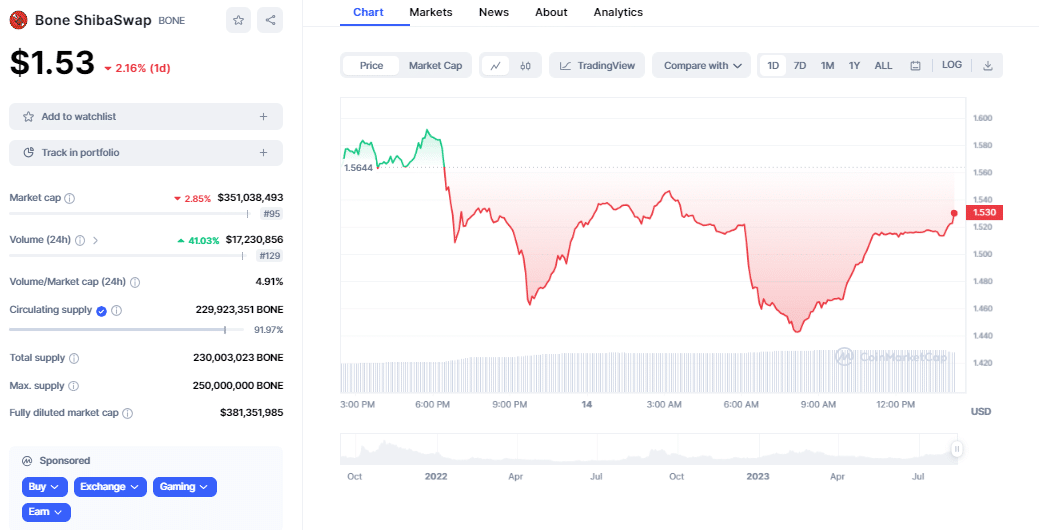
Task: Expand the Buy dropdown
Action: [x=44, y=487]
